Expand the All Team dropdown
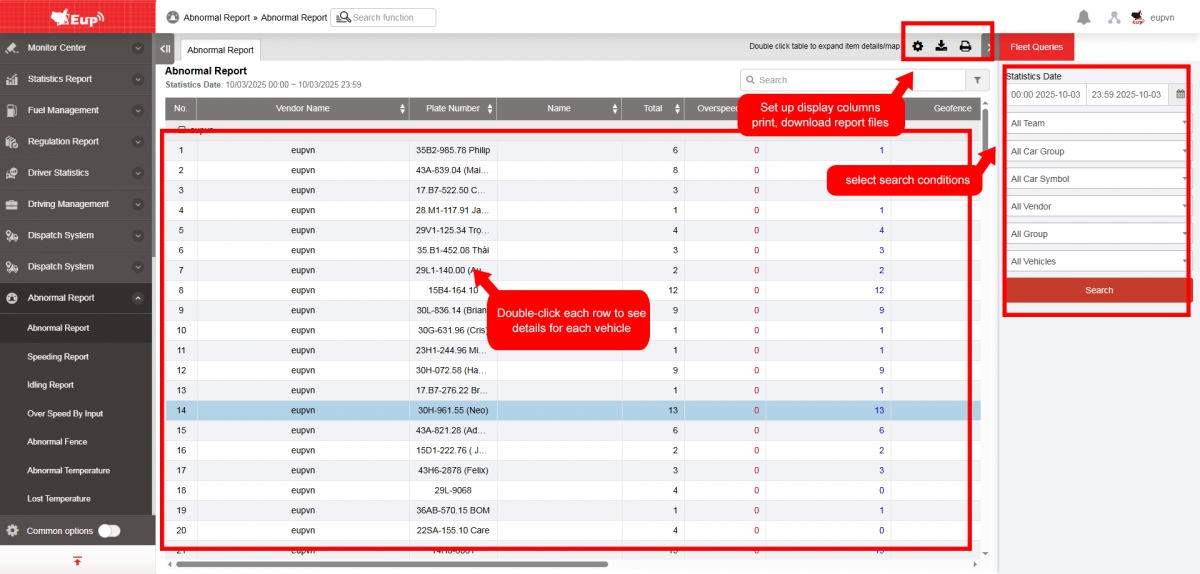Viewport: 1200px width, 574px height. 1096,123
